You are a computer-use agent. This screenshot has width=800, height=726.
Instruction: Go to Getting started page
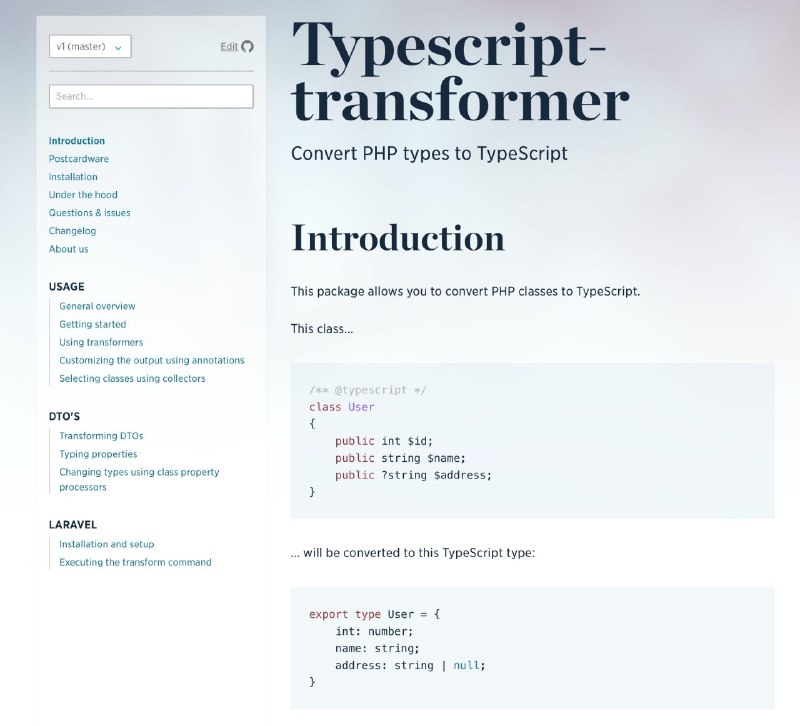[x=92, y=324]
